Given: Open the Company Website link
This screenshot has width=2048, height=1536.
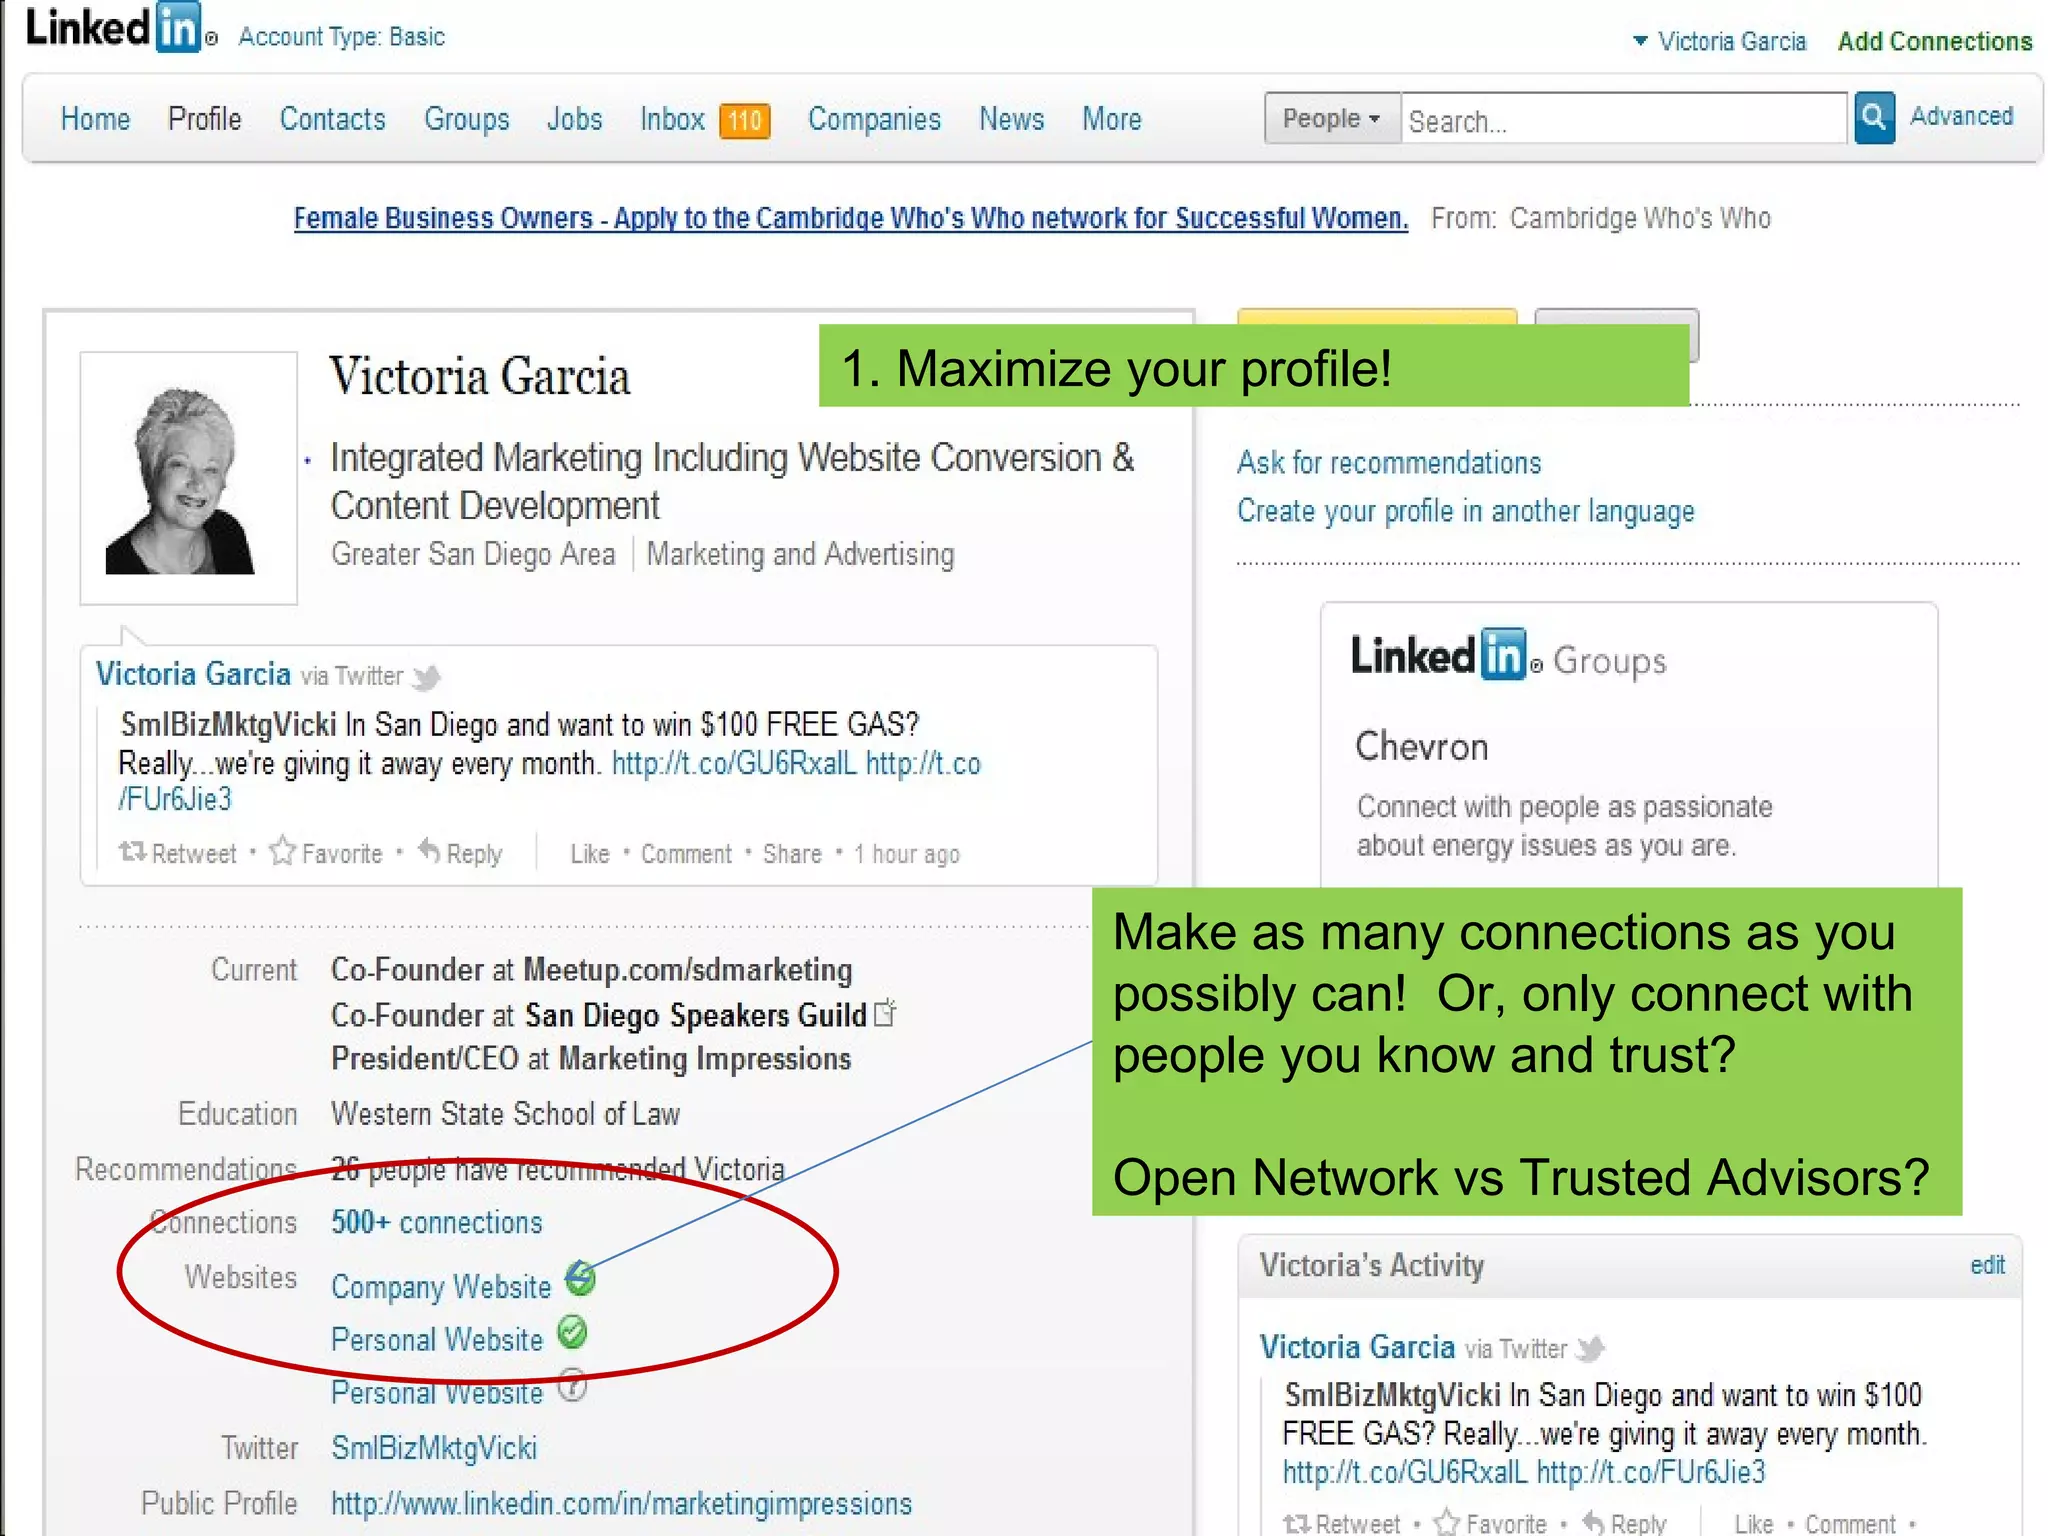Looking at the screenshot, I should 441,1286.
